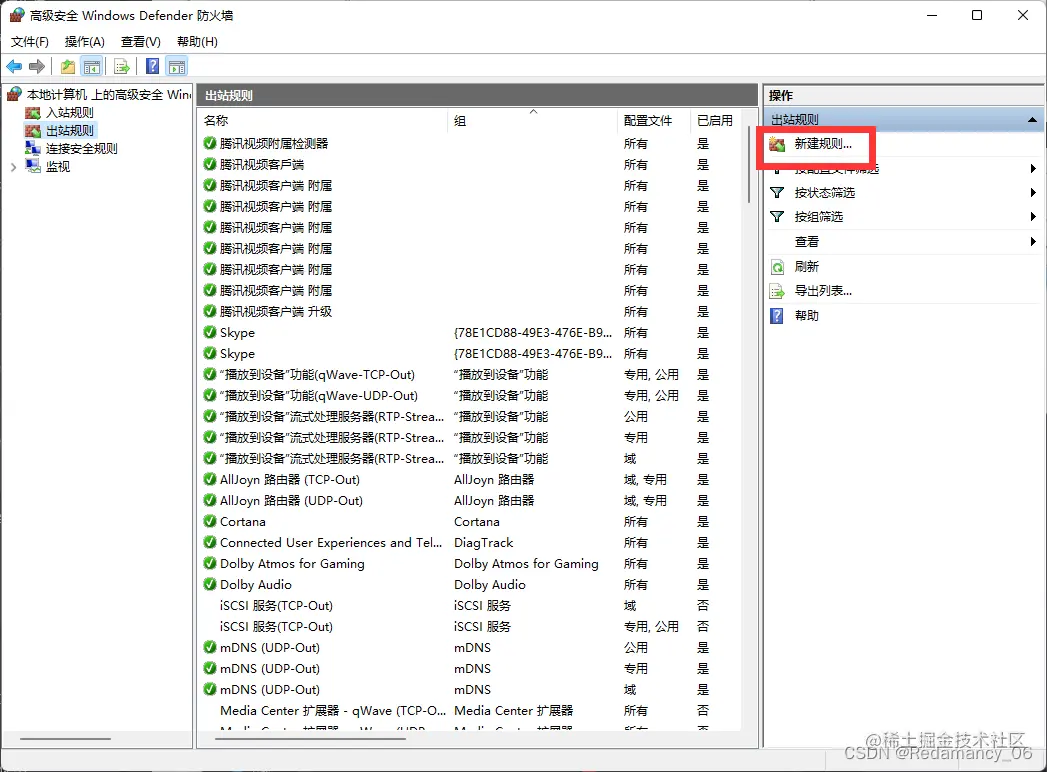Open the 操作(A) menu

[x=84, y=41]
